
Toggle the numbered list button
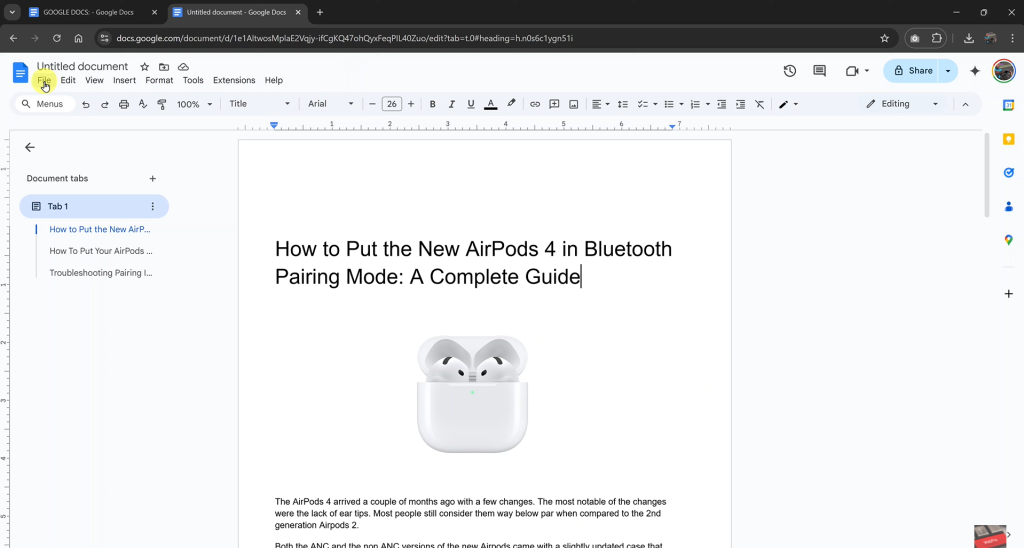coord(696,104)
